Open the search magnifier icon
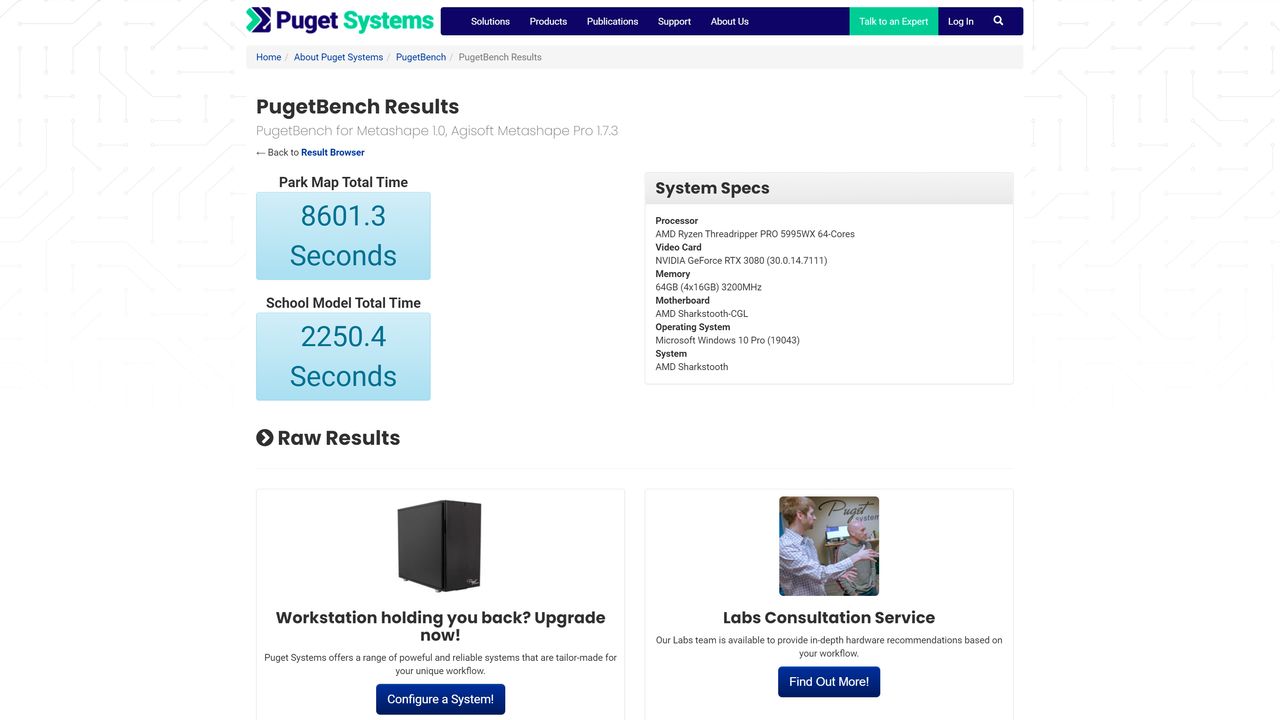 click(x=998, y=21)
